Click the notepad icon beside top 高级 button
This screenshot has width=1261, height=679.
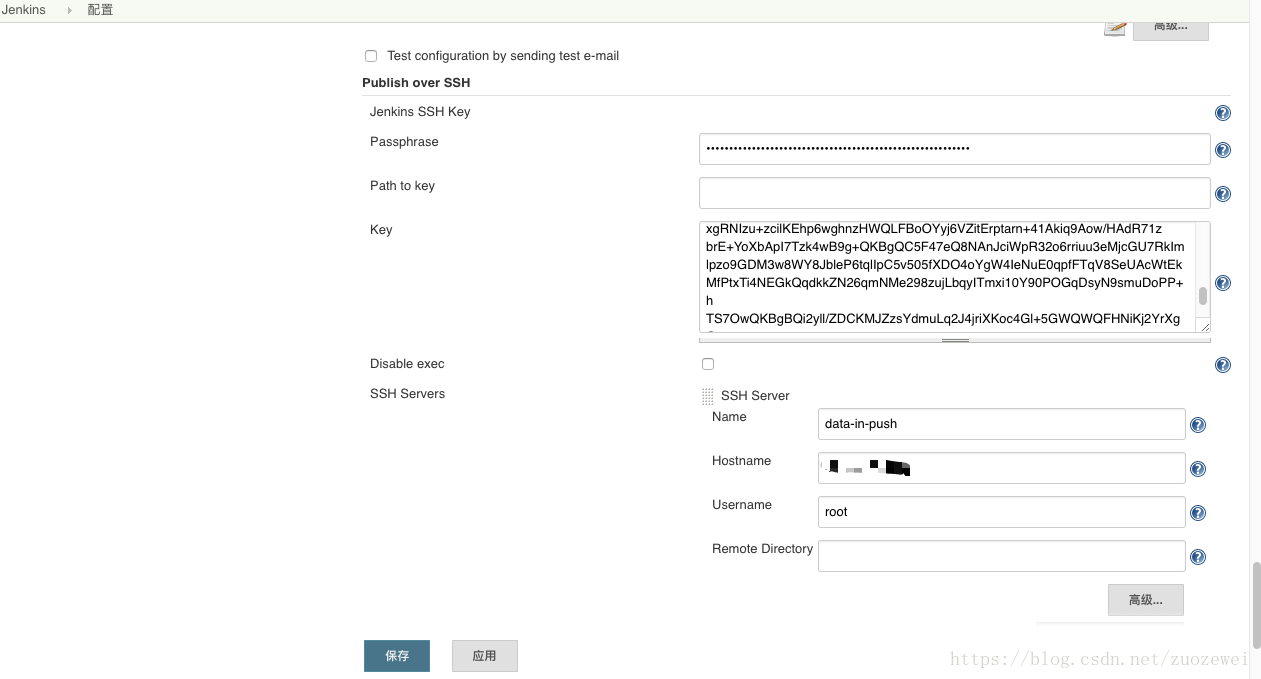coord(1115,27)
